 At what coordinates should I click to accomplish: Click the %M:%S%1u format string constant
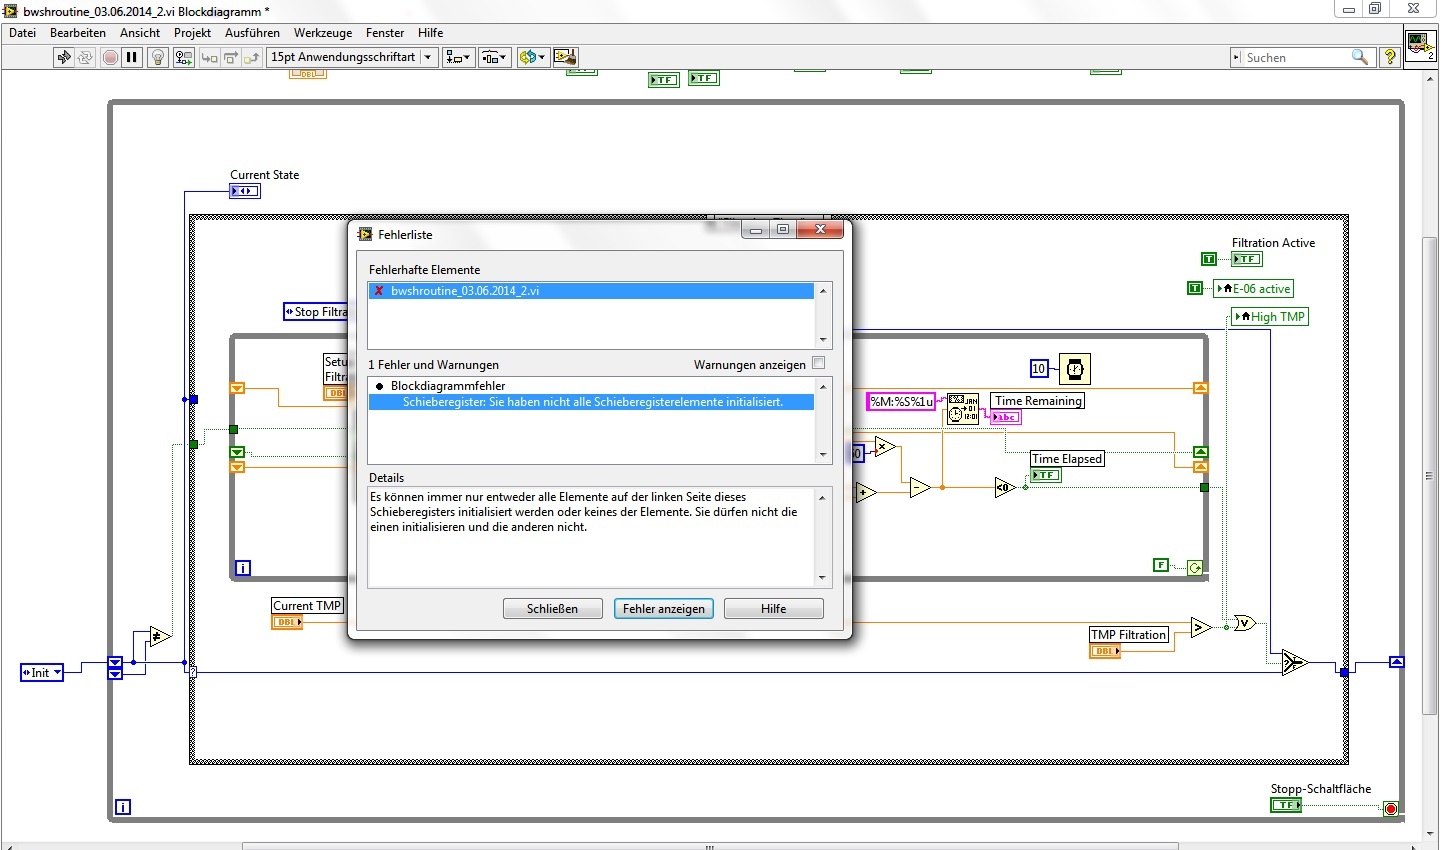(901, 402)
